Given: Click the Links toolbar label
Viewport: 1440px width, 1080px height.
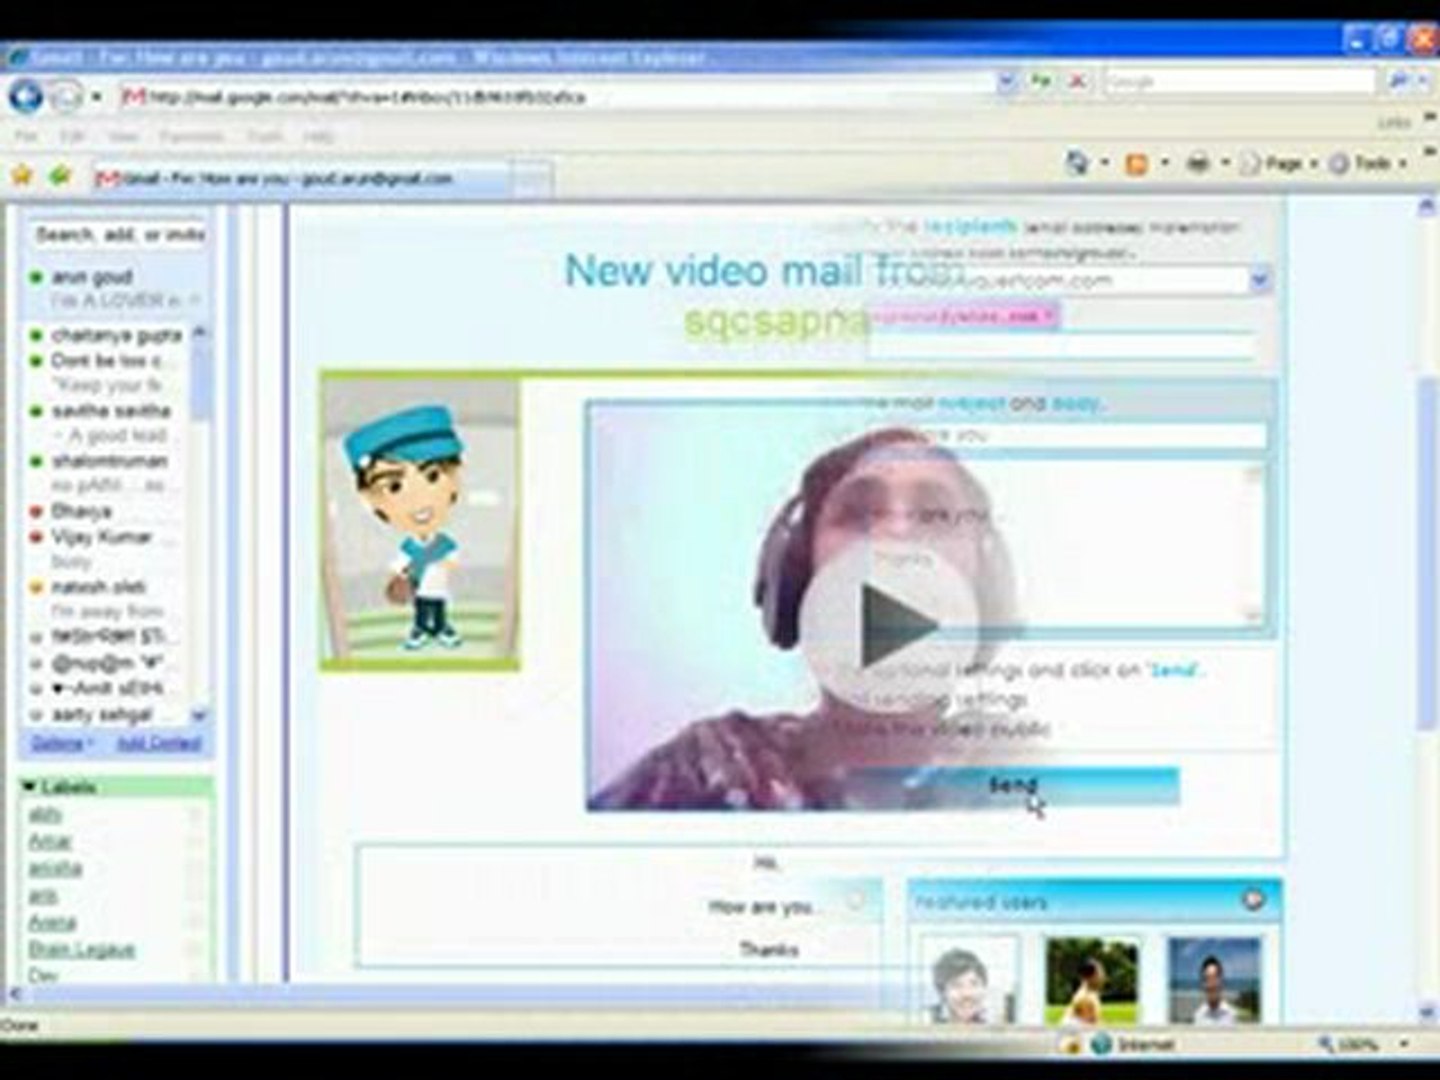Looking at the screenshot, I should [x=1394, y=122].
